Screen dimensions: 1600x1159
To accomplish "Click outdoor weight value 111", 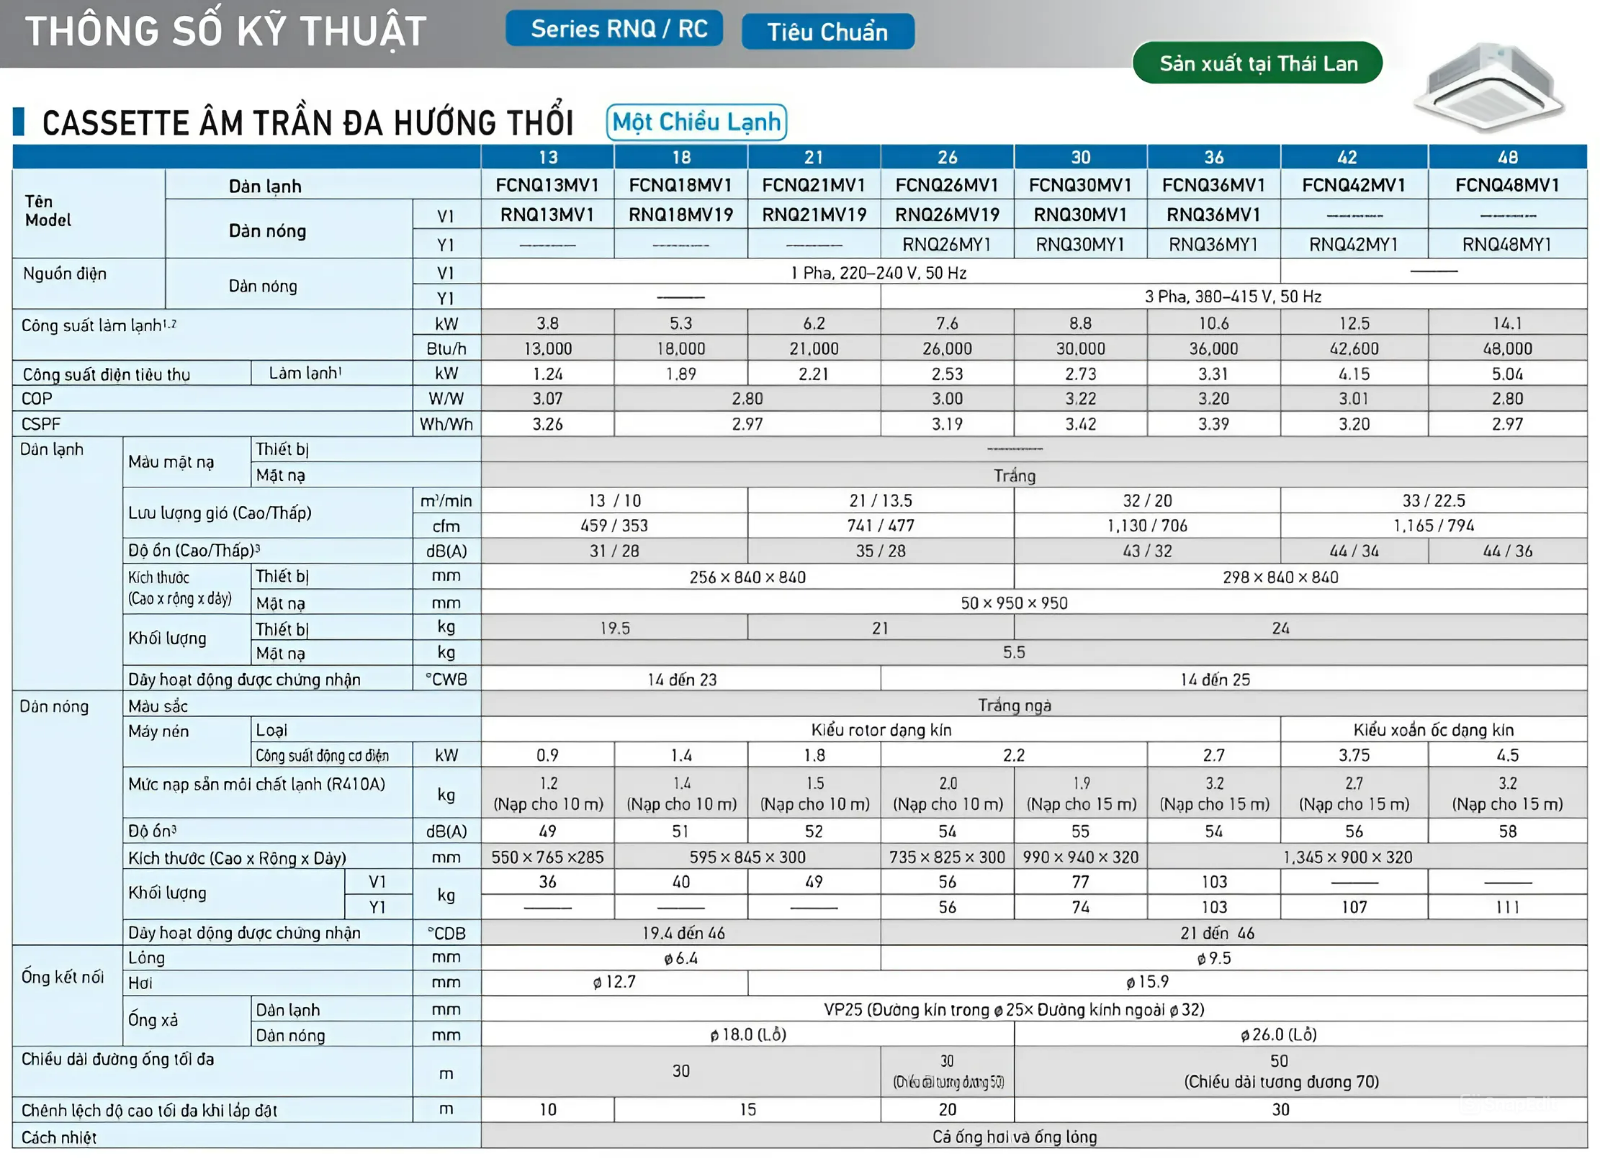I will pyautogui.click(x=1508, y=907).
